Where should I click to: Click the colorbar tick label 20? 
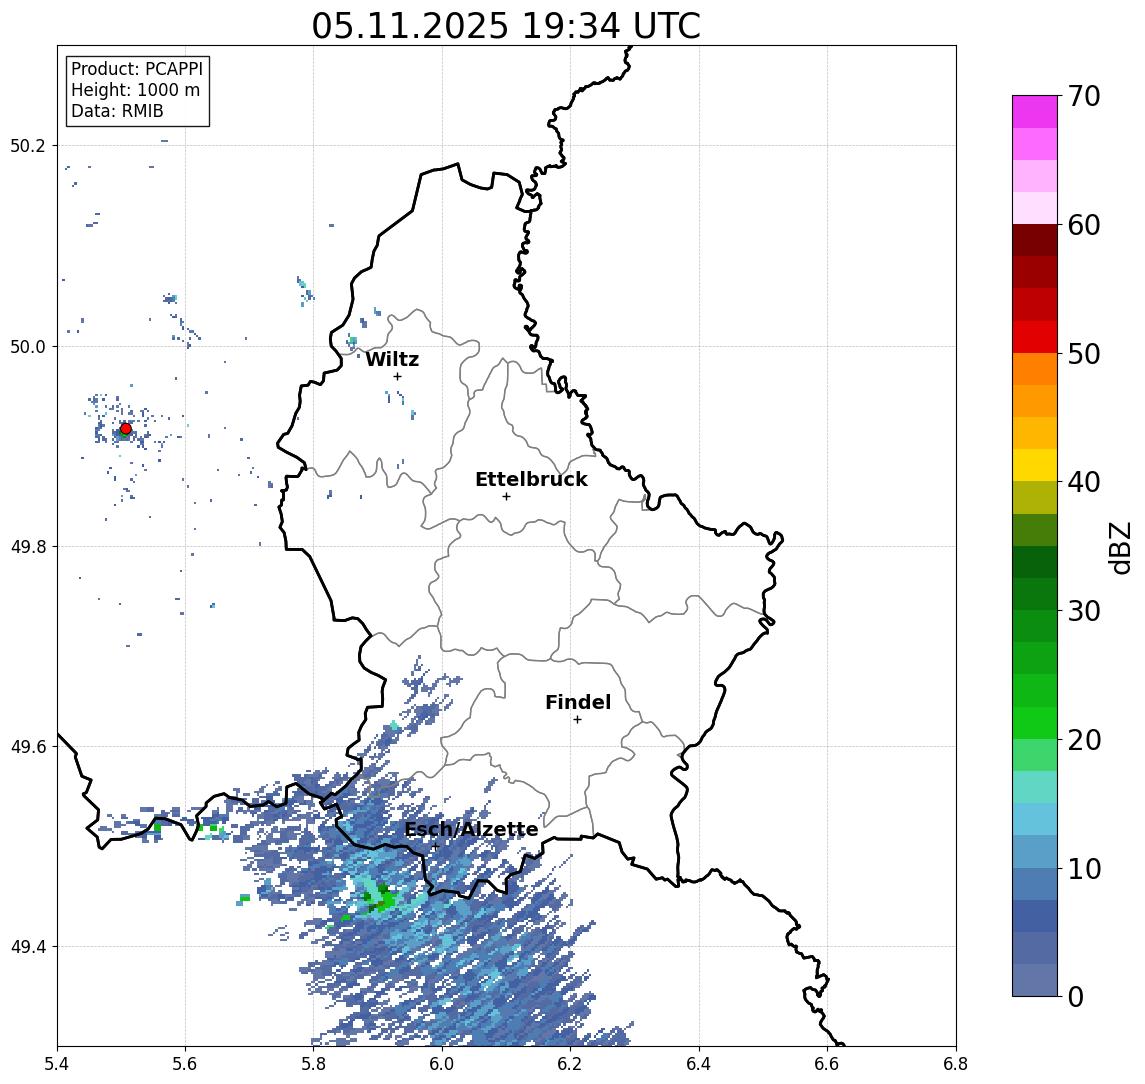click(1084, 739)
